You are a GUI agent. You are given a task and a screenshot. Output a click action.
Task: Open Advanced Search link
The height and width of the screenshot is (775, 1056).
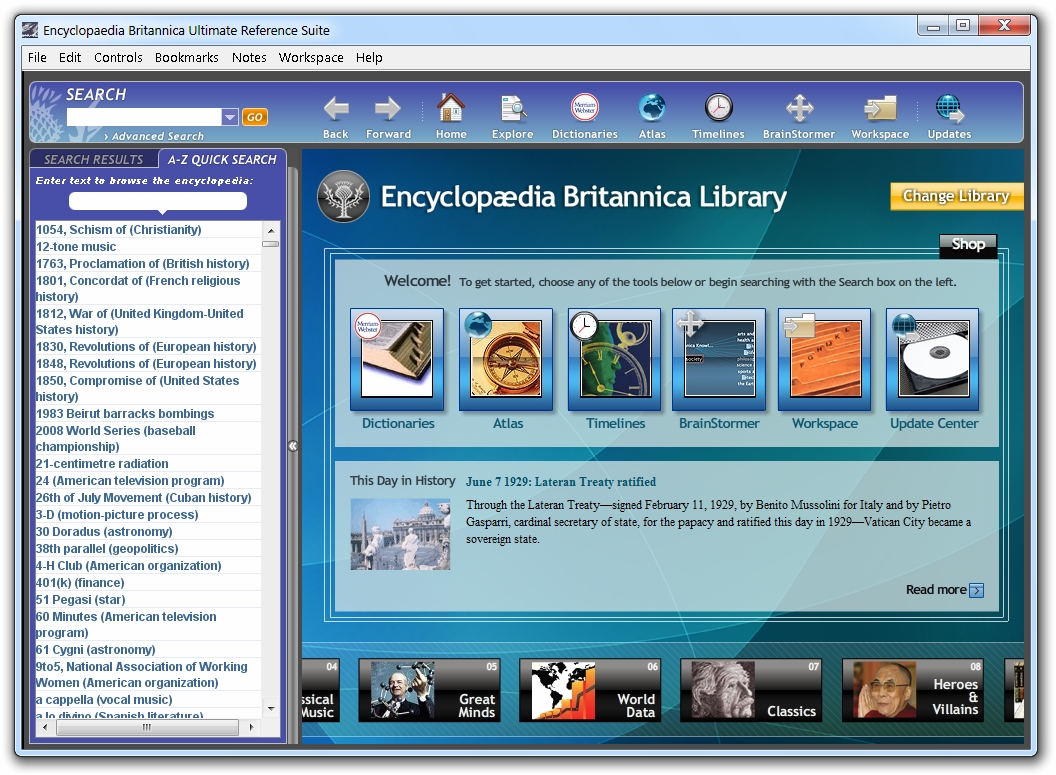point(154,136)
